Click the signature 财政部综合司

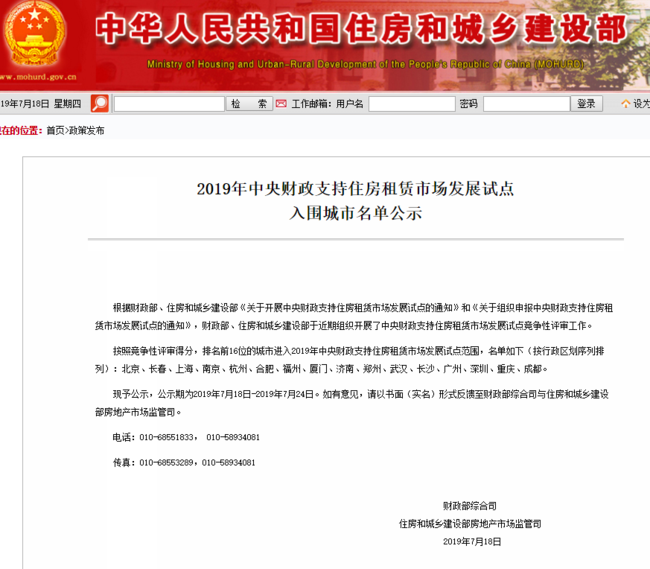coord(470,506)
